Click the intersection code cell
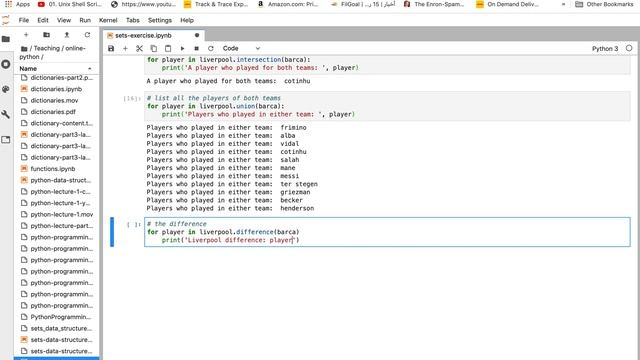 (387, 64)
